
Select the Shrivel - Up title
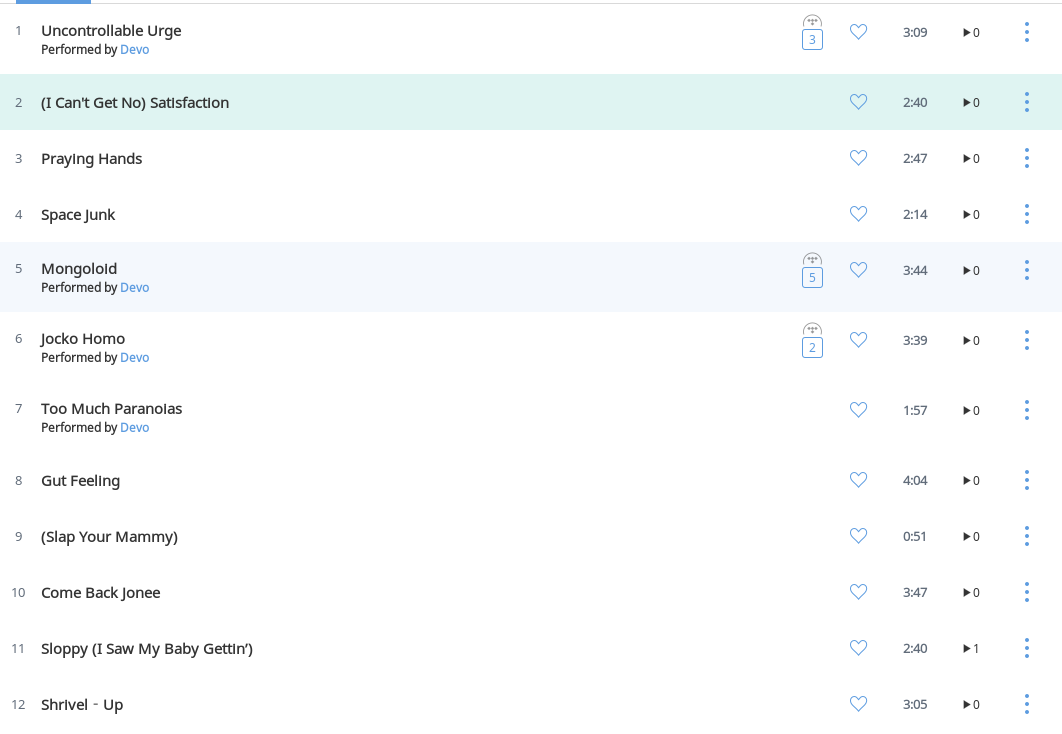[82, 704]
